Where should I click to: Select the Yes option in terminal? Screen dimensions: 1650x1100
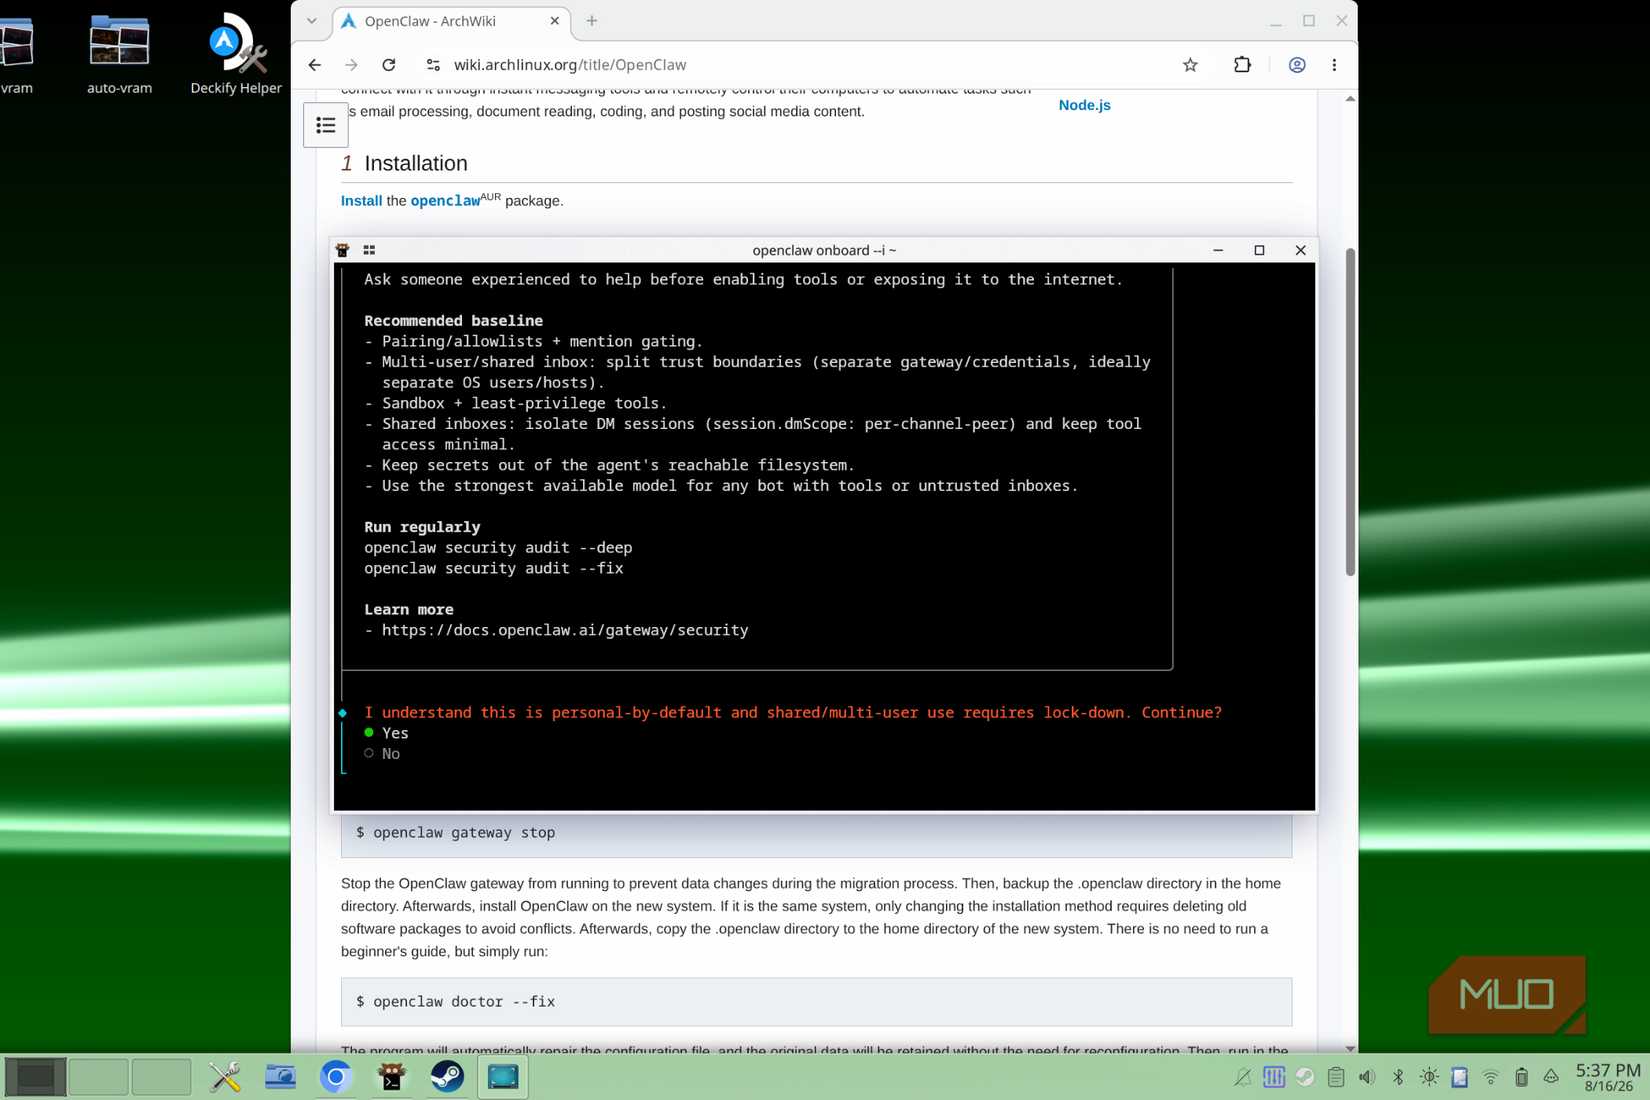coord(387,733)
